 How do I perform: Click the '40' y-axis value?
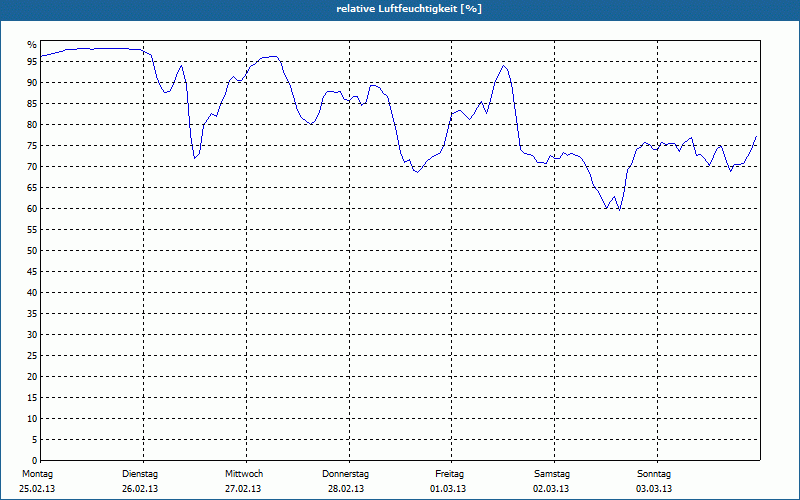tap(32, 293)
